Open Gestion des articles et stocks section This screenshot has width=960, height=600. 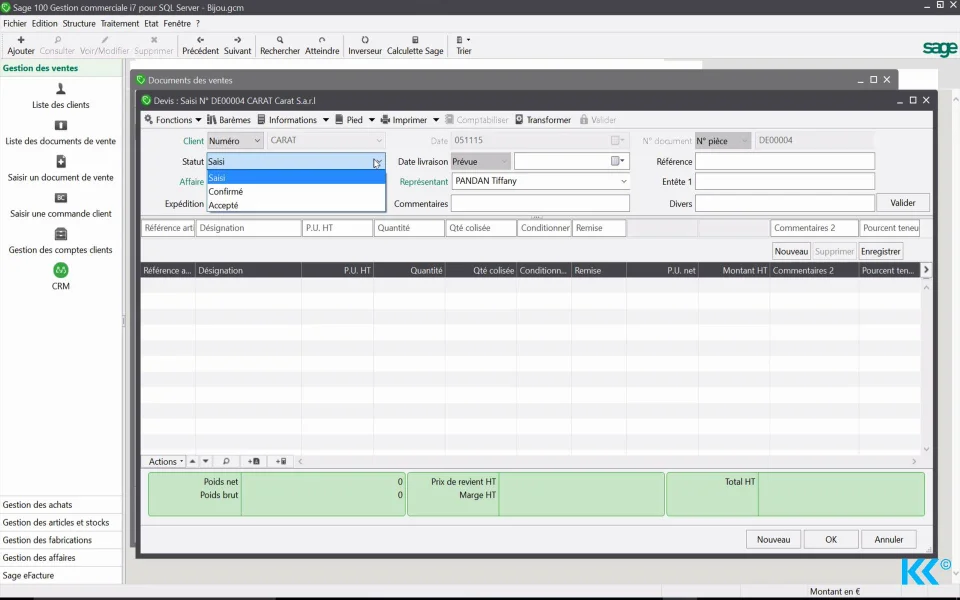click(x=61, y=522)
